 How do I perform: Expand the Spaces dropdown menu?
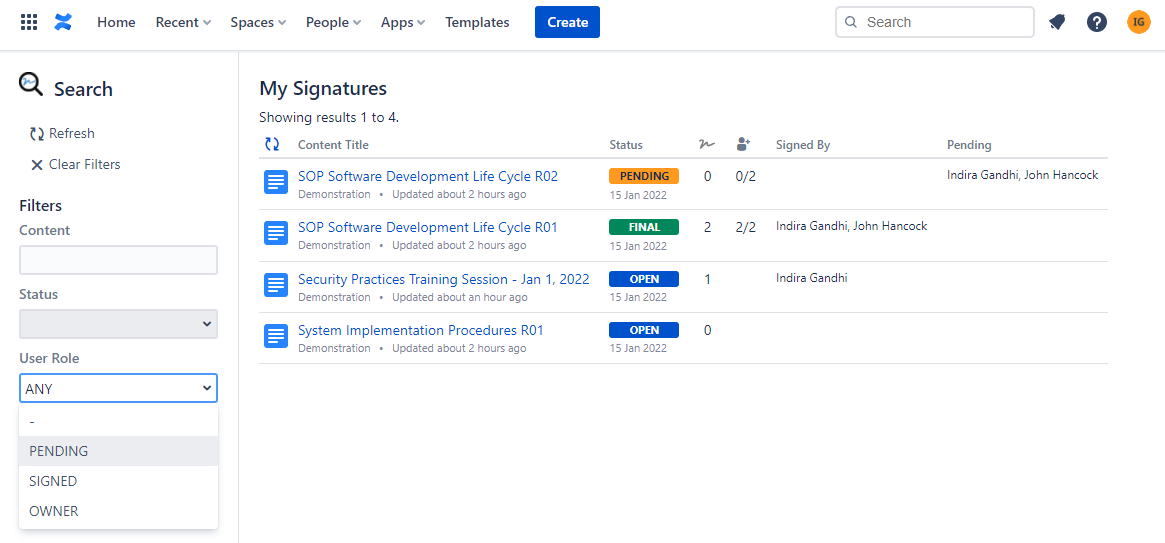(258, 22)
